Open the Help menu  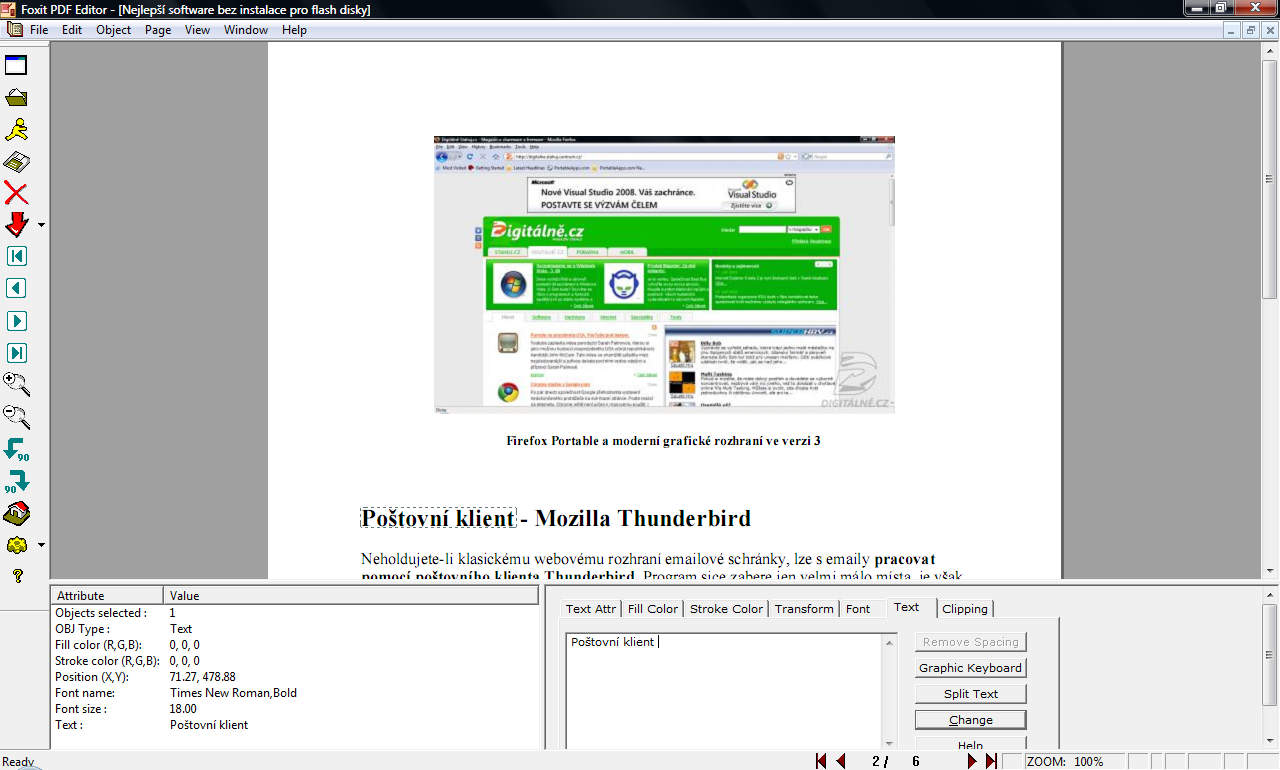(294, 30)
